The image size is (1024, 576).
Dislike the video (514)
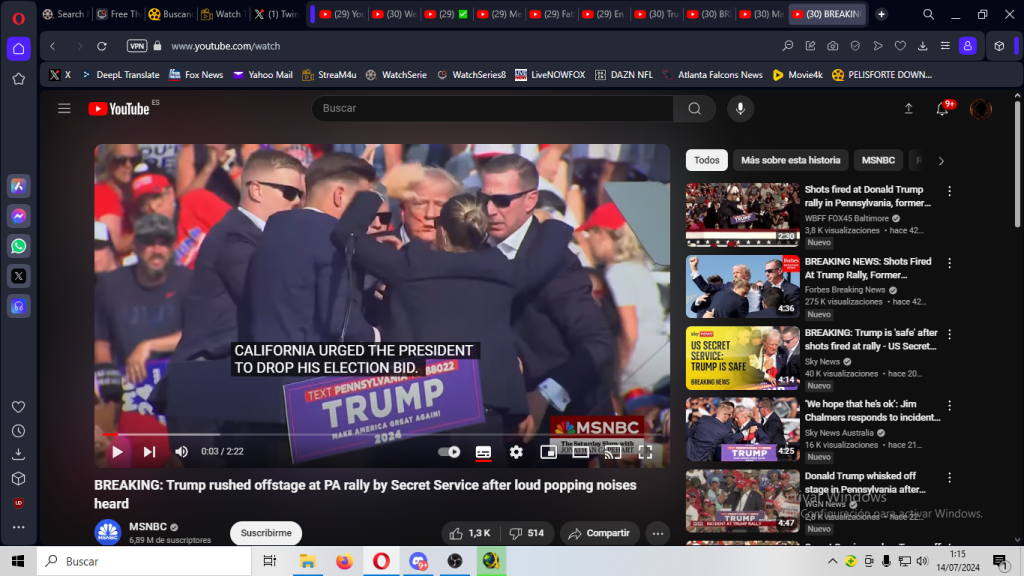click(x=526, y=534)
